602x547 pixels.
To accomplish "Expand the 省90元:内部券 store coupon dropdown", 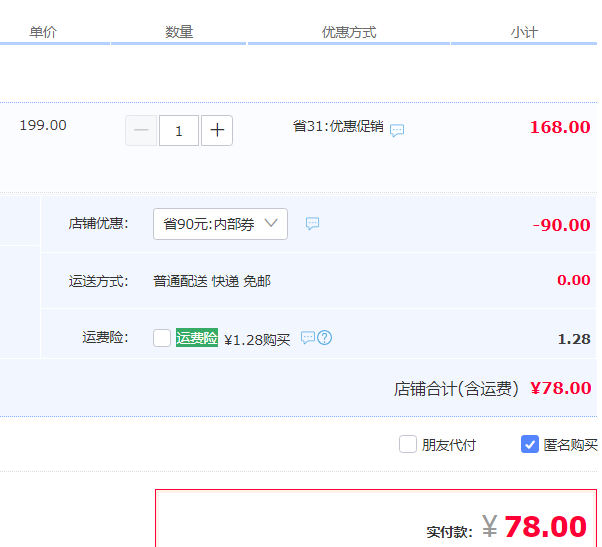I will click(220, 224).
